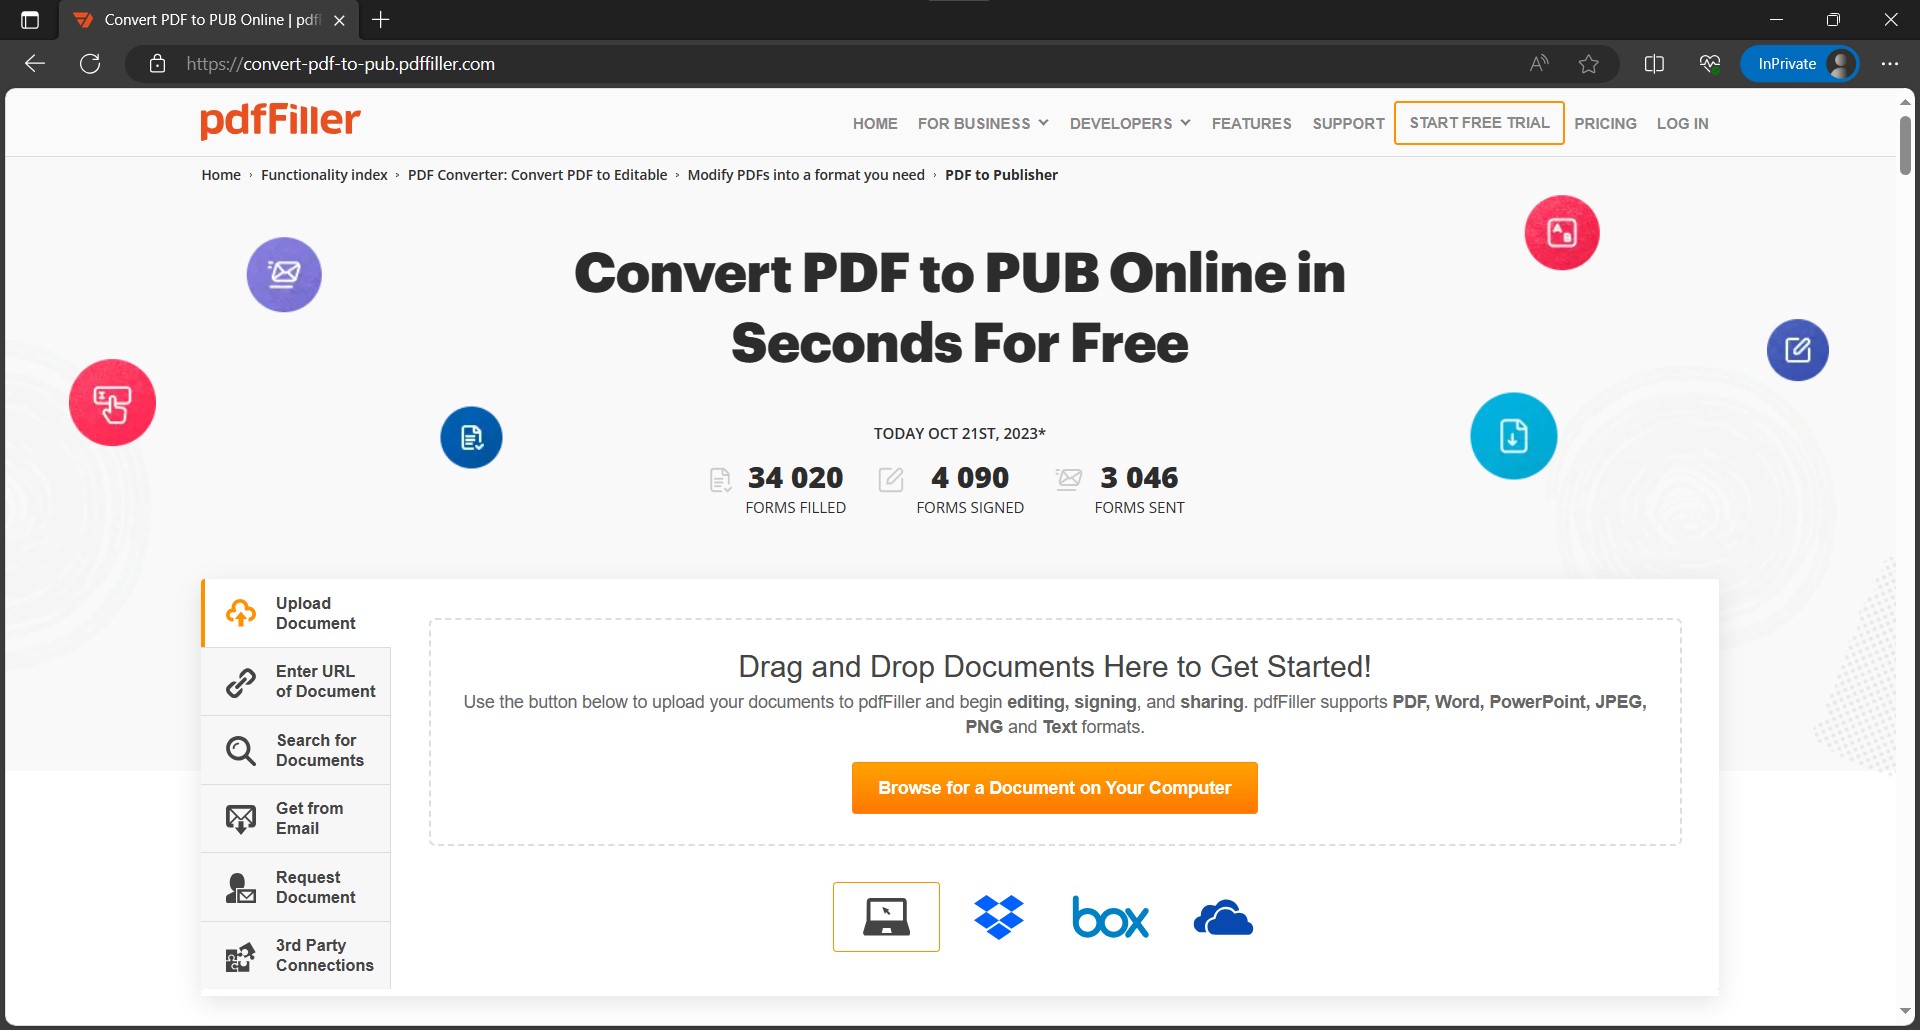
Task: Expand the FOR BUSINESS dropdown
Action: coord(982,123)
